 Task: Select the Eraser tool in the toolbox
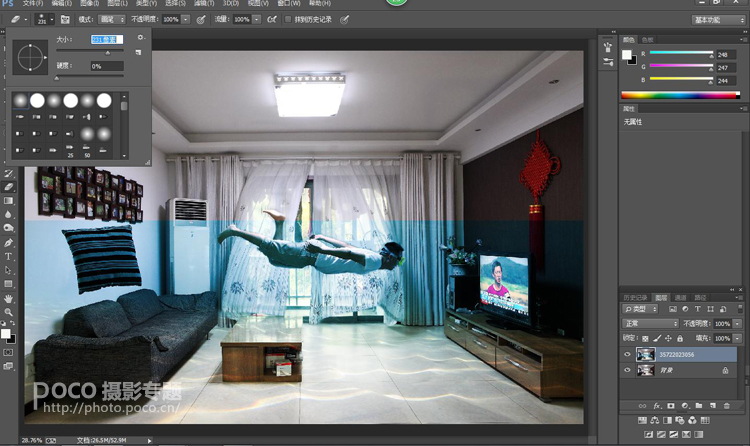point(9,187)
